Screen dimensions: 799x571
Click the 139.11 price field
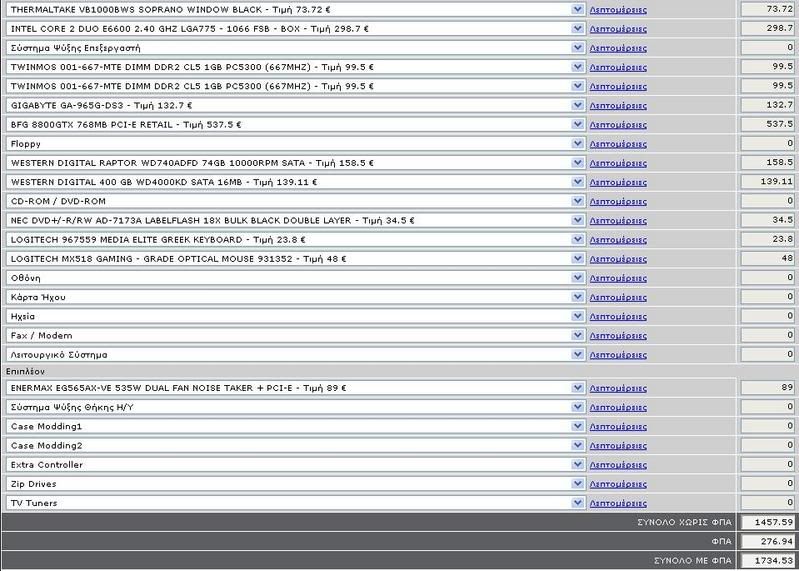[x=767, y=181]
